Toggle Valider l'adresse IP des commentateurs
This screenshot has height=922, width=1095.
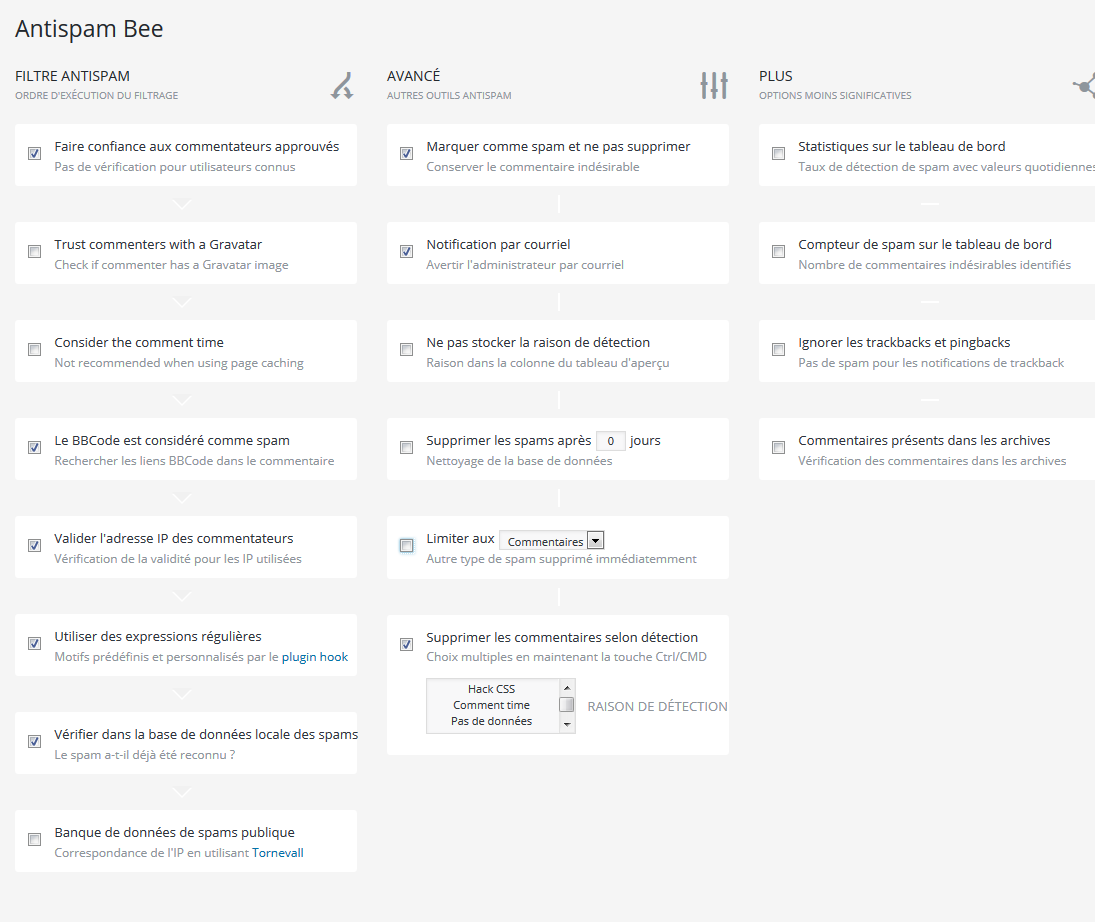pos(34,546)
